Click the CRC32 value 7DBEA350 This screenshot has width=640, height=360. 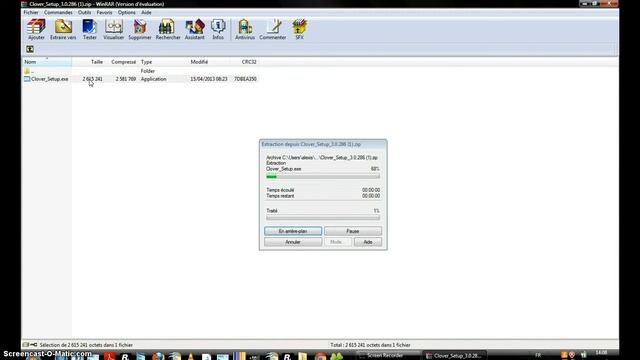(245, 79)
